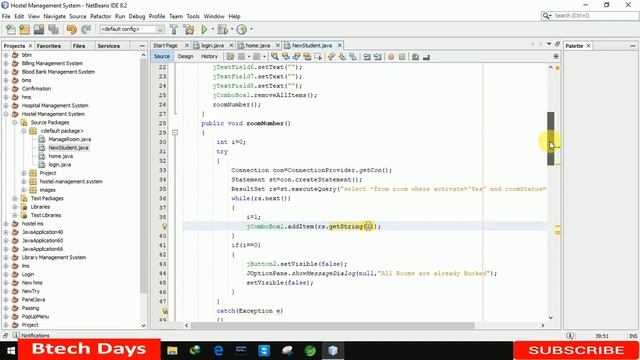
Task: Collapse the Source Packages node
Action: point(15,122)
